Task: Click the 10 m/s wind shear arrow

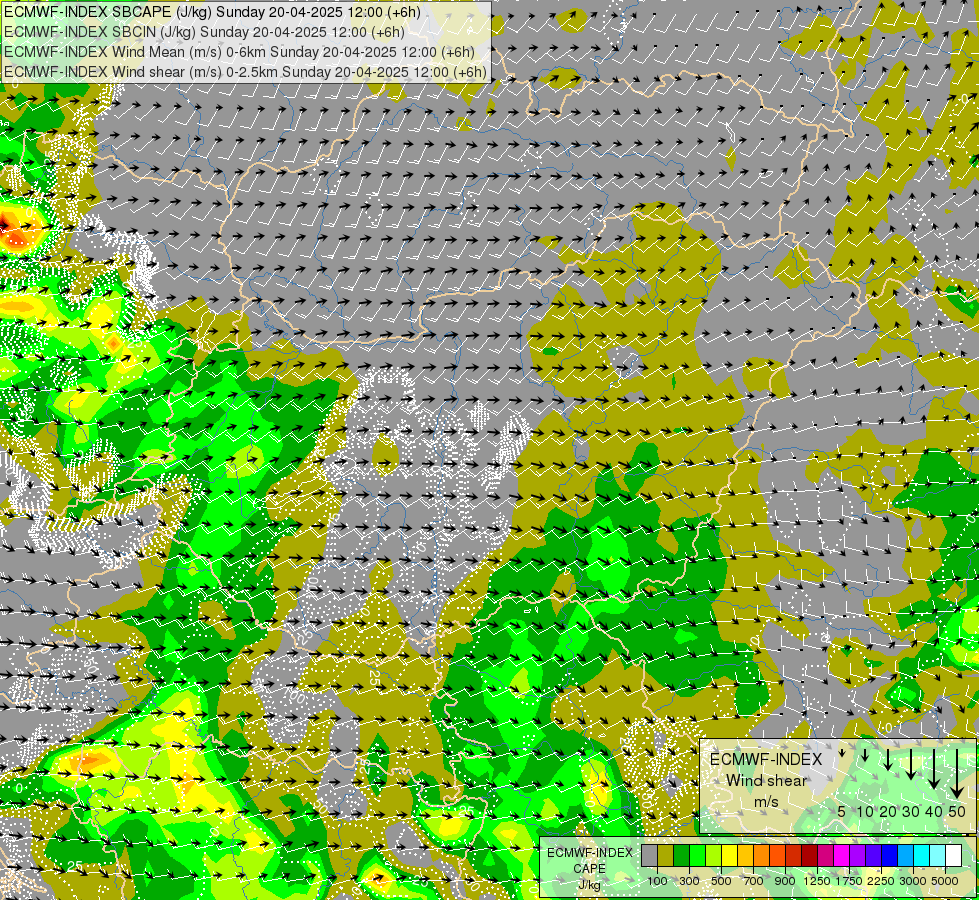Action: click(x=865, y=755)
